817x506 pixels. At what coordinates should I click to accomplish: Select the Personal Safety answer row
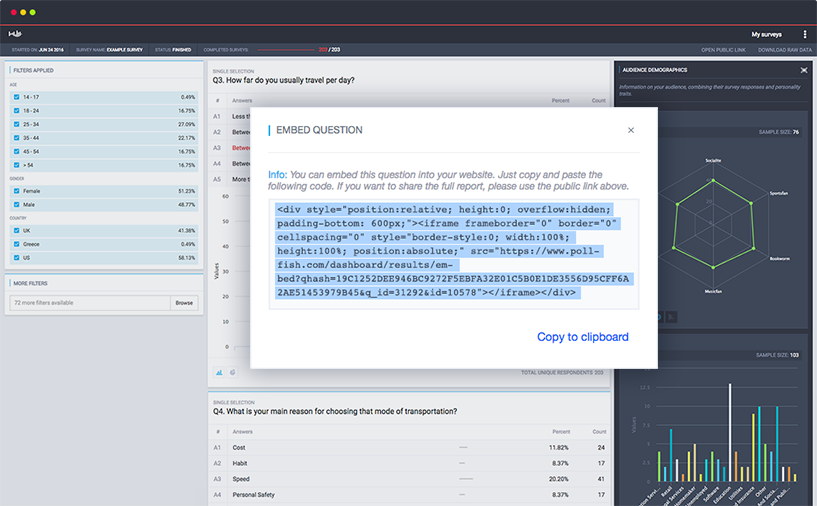click(x=409, y=495)
